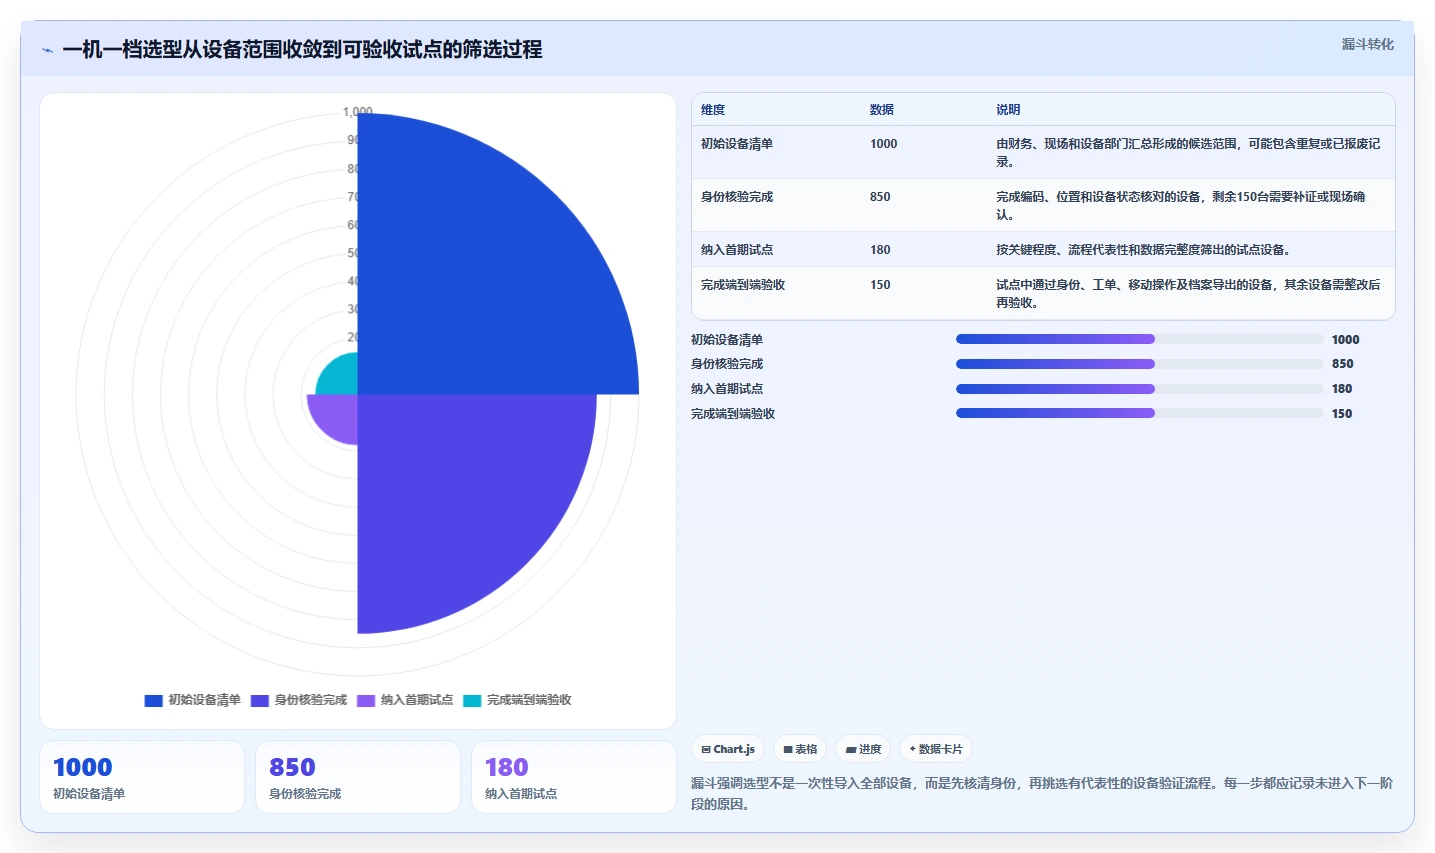
Task: Click the 数据 column header
Action: point(882,110)
